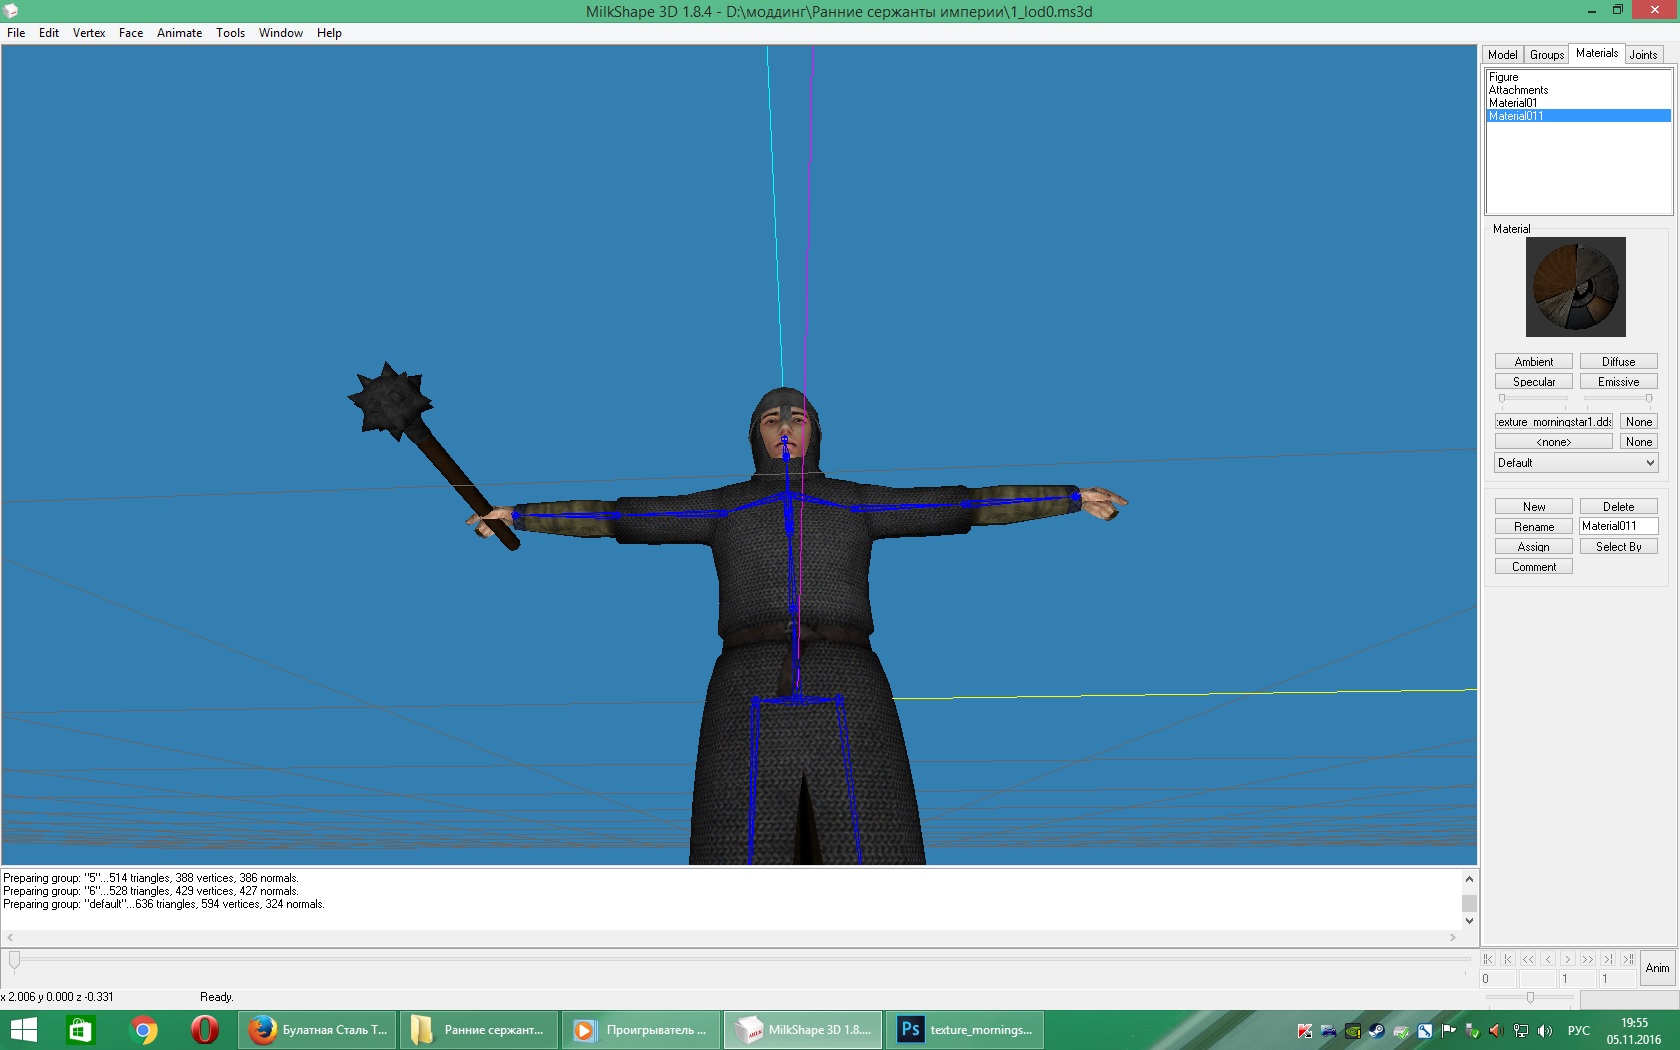Toggle the Anim mode button
Image resolution: width=1680 pixels, height=1050 pixels.
[1658, 968]
